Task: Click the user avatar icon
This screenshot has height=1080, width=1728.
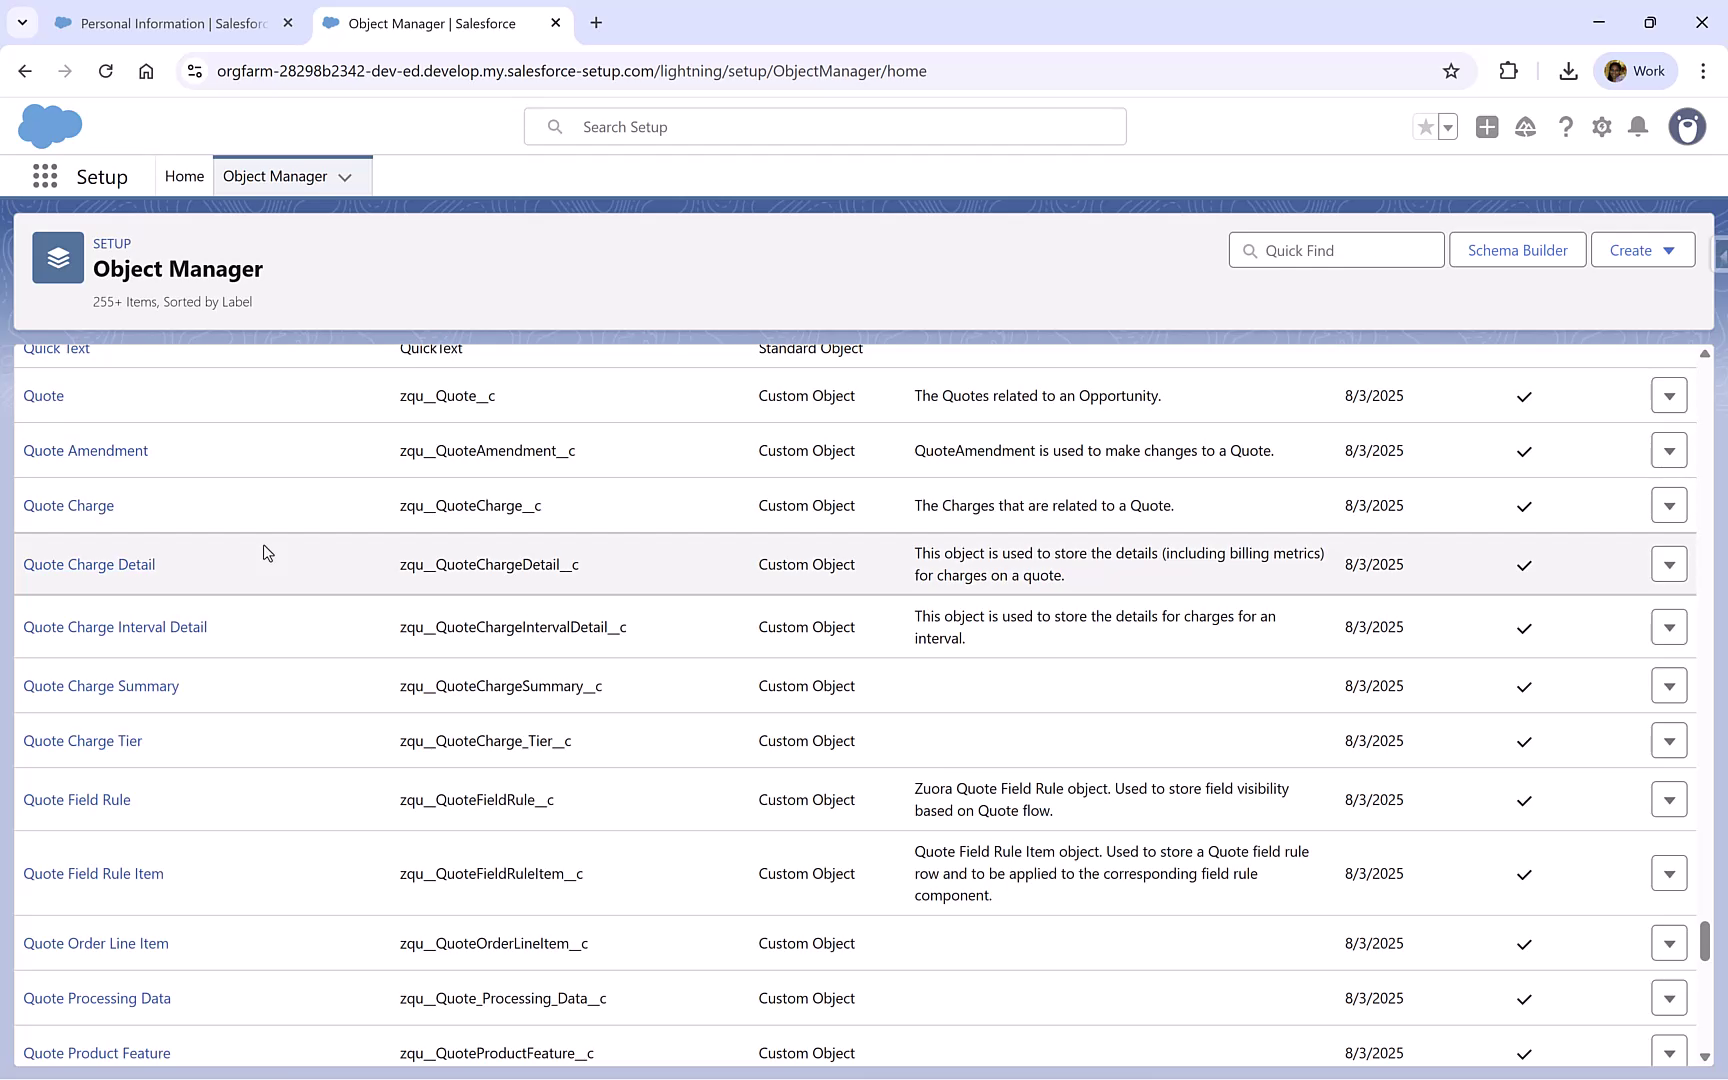Action: tap(1687, 127)
